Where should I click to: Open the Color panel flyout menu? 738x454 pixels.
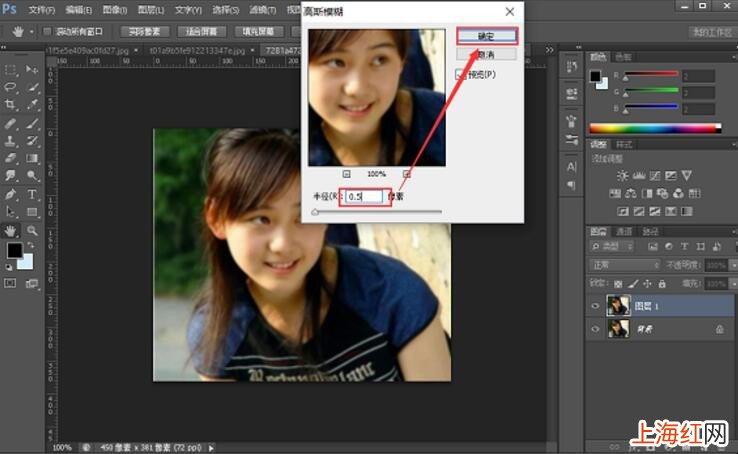(734, 57)
